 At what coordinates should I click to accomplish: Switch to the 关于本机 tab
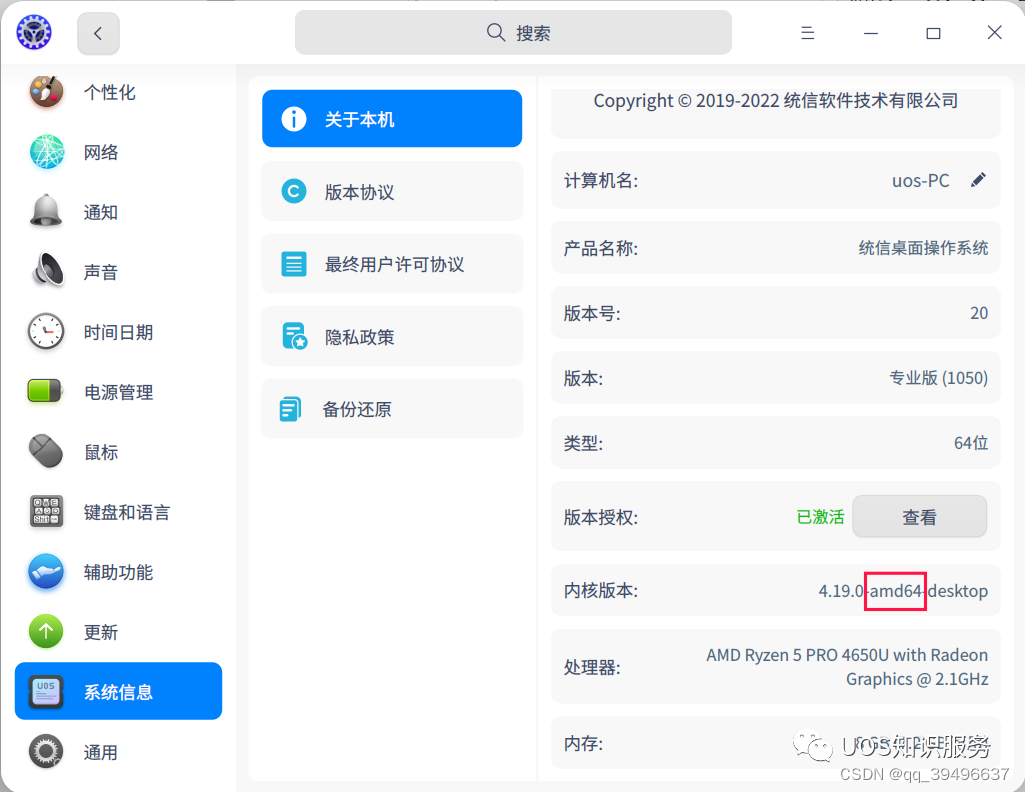click(391, 118)
